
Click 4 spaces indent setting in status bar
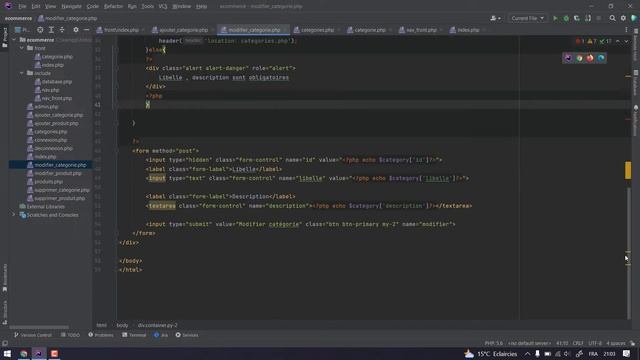tap(616, 343)
